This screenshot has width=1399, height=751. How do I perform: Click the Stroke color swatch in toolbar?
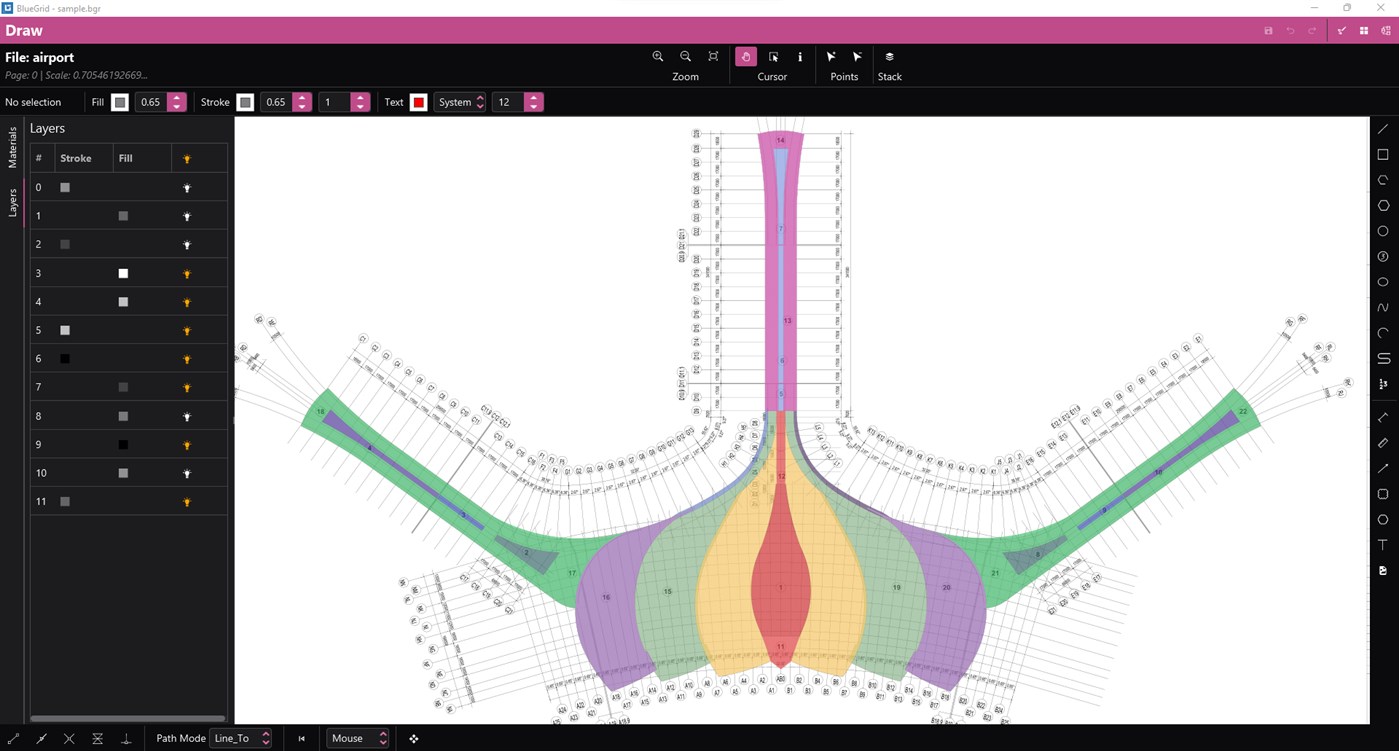(x=245, y=102)
